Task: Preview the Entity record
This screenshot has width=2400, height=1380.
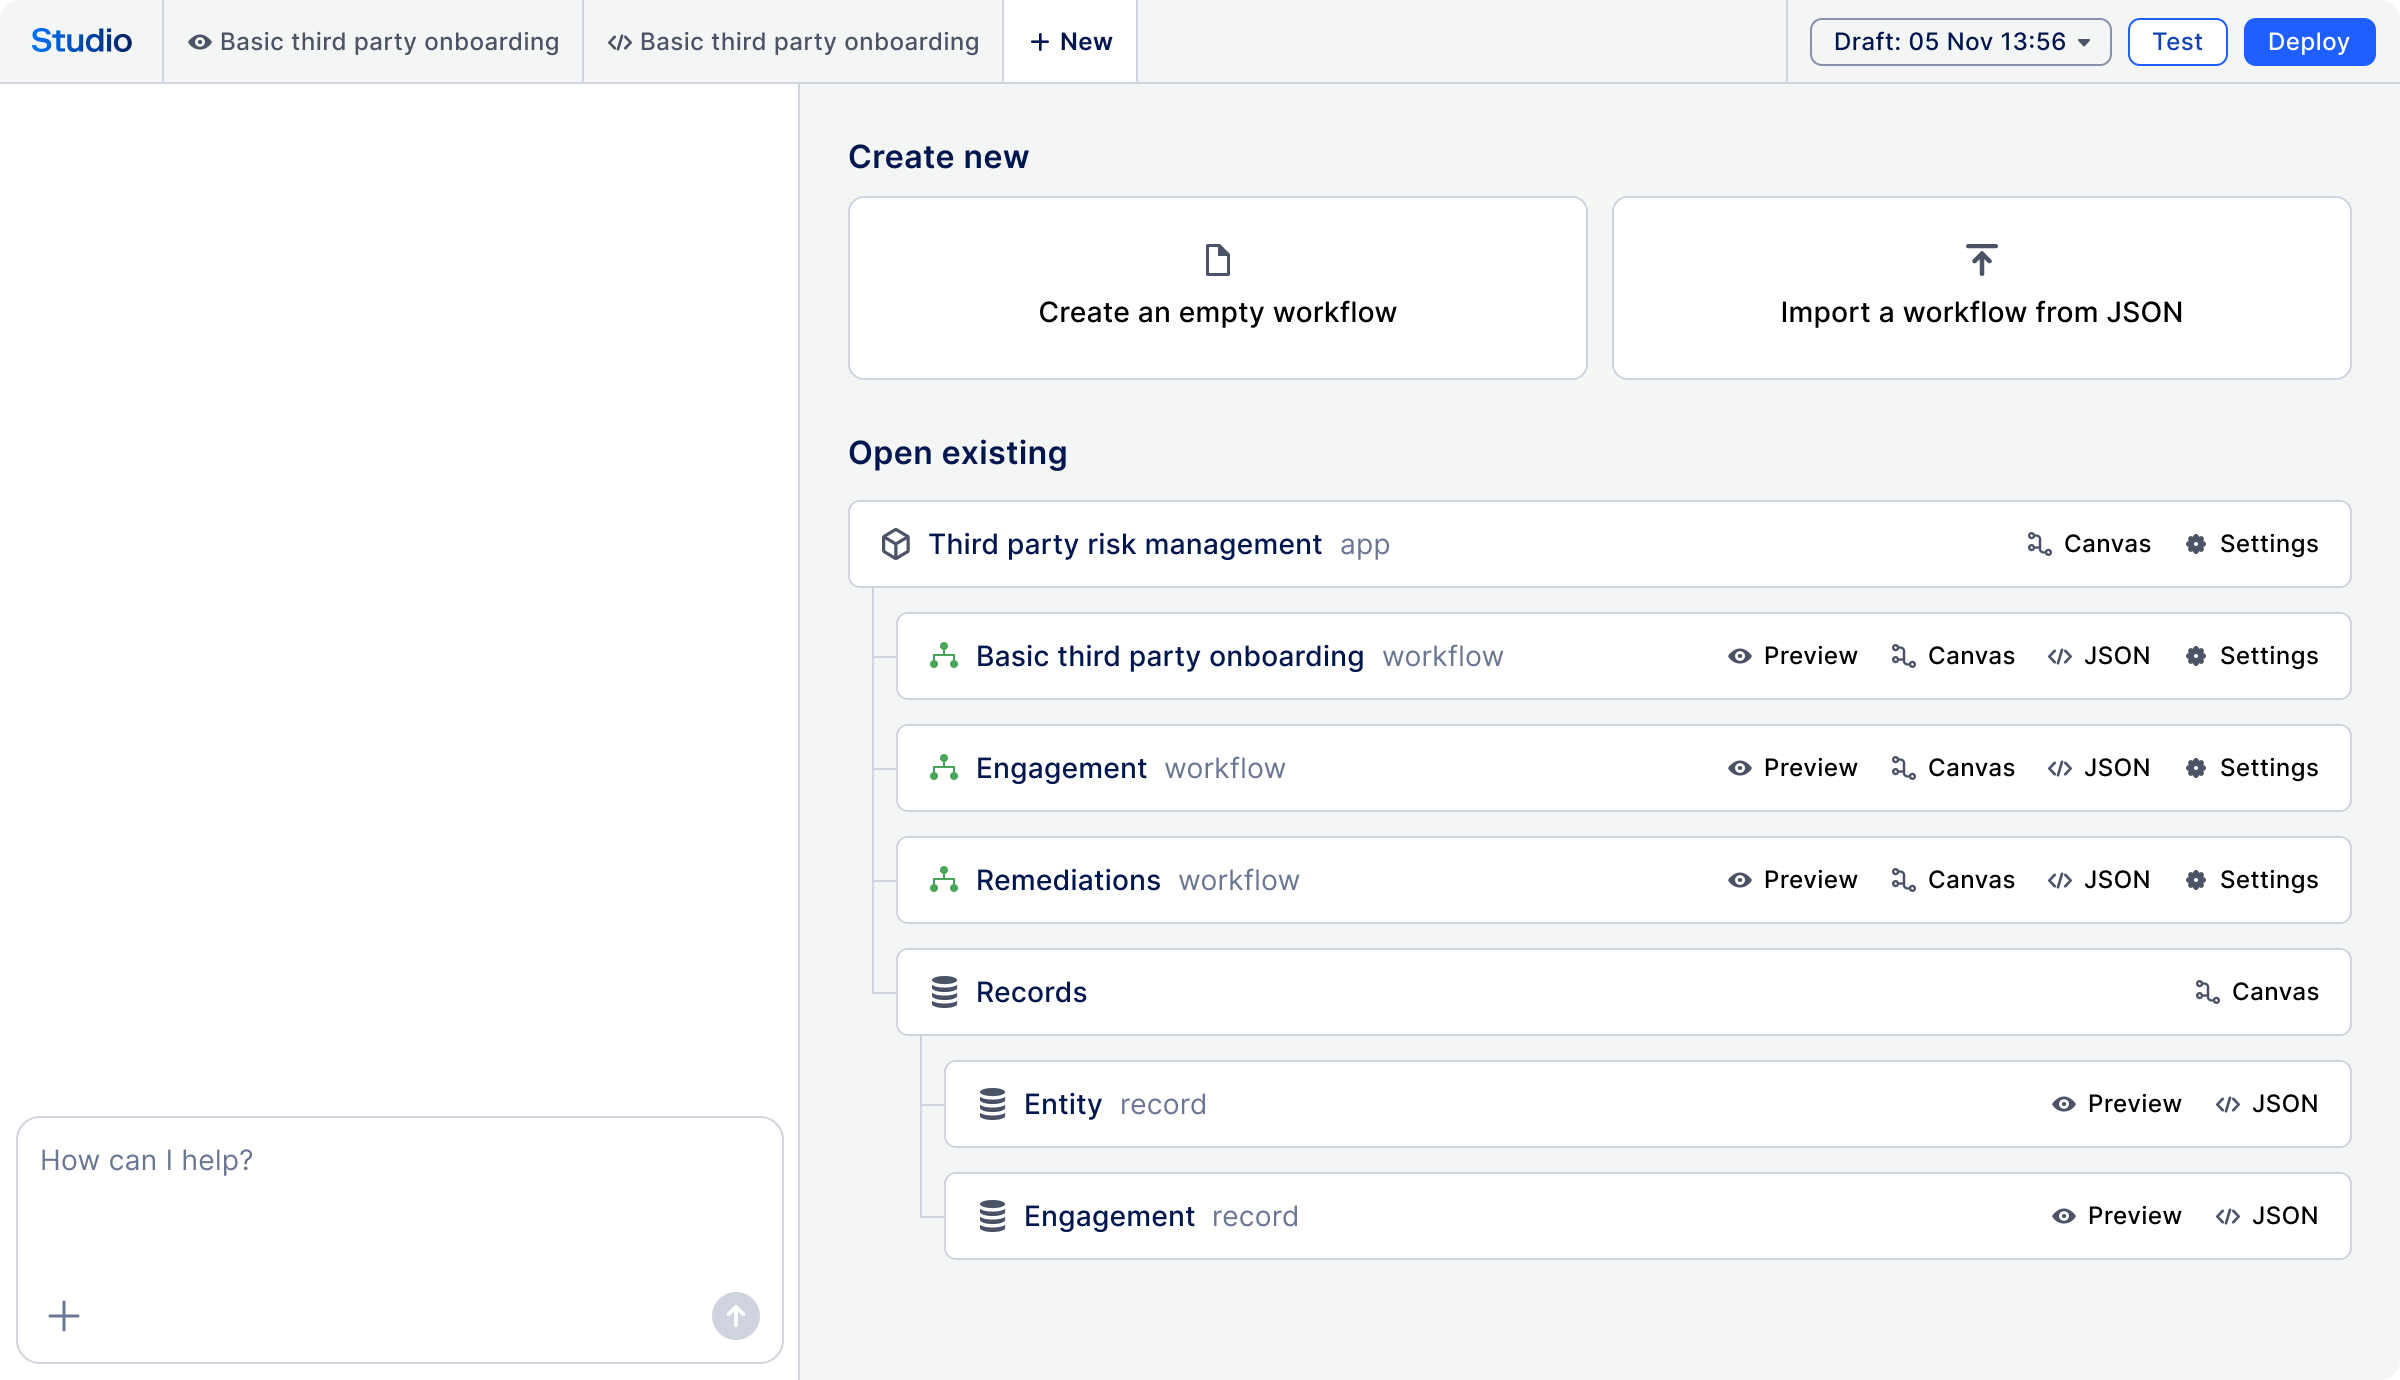Action: (x=2117, y=1104)
